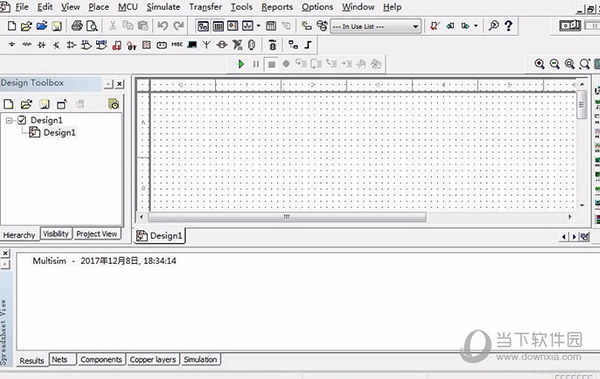Switch to the Components tab

(101, 359)
